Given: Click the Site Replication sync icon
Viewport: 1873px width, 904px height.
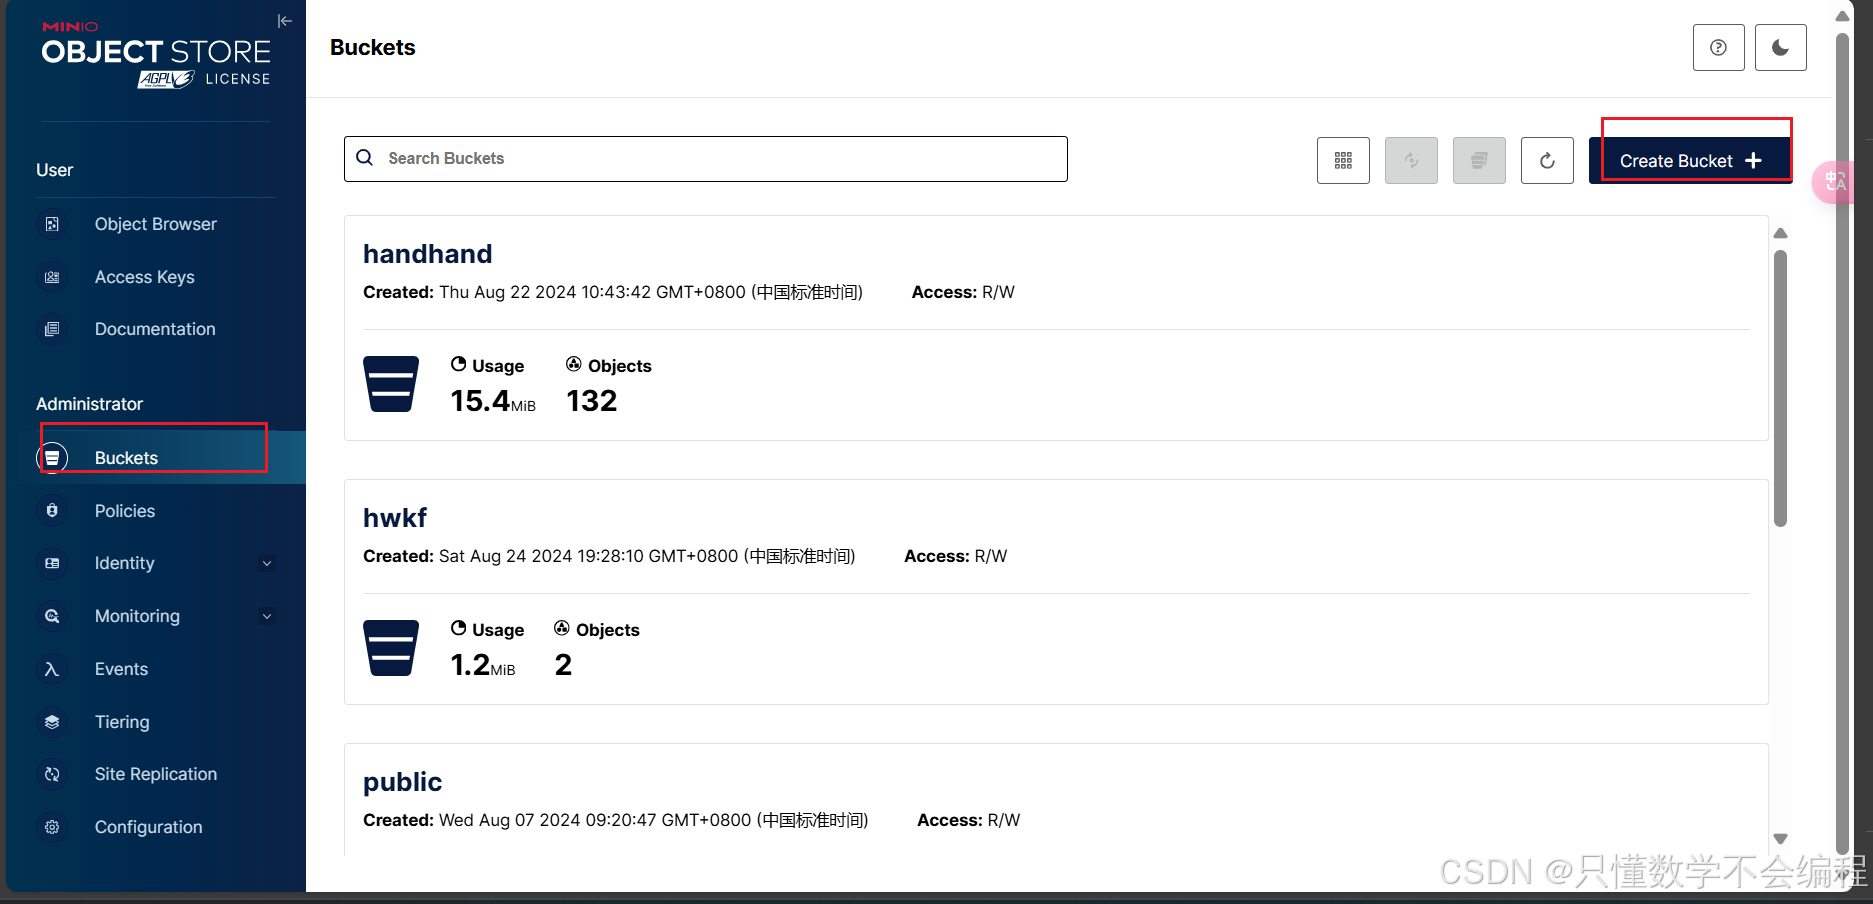Looking at the screenshot, I should tap(52, 774).
